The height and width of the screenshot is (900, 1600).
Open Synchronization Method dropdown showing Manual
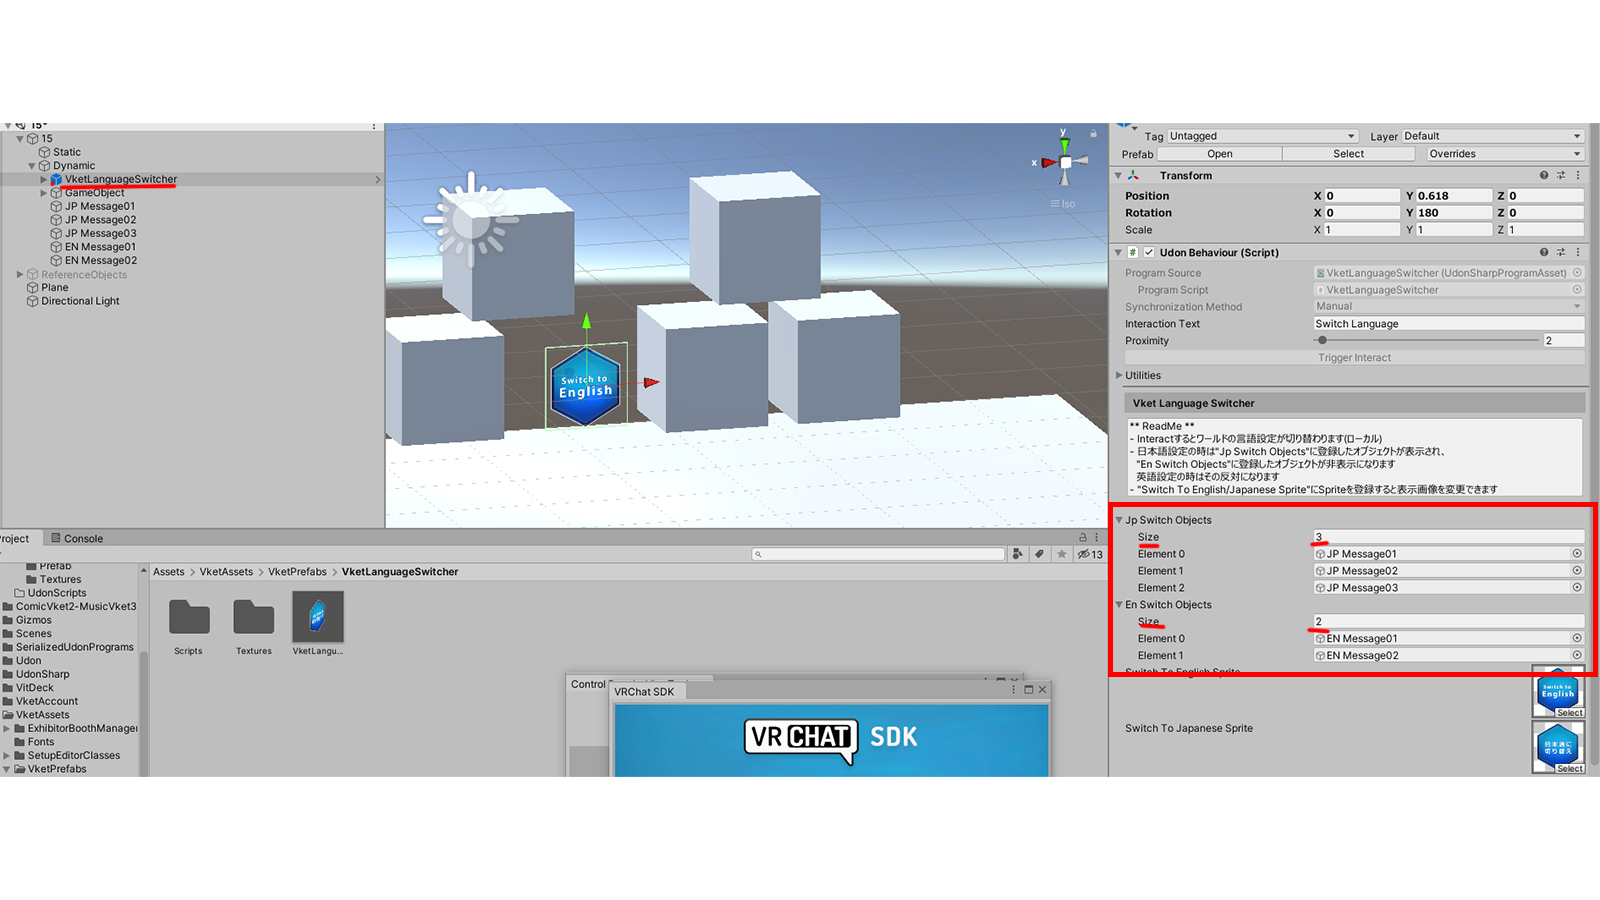point(1449,306)
